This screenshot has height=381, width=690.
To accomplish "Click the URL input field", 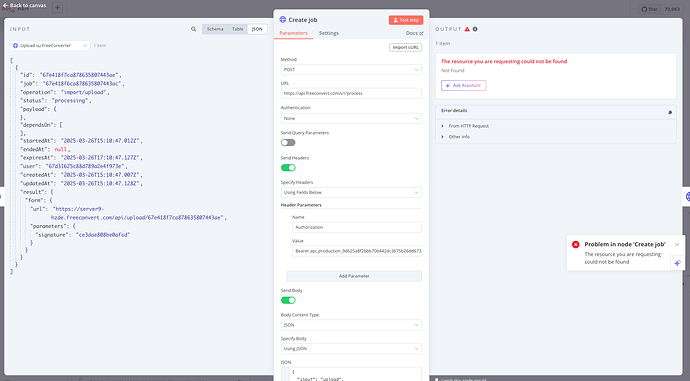I will [x=351, y=93].
